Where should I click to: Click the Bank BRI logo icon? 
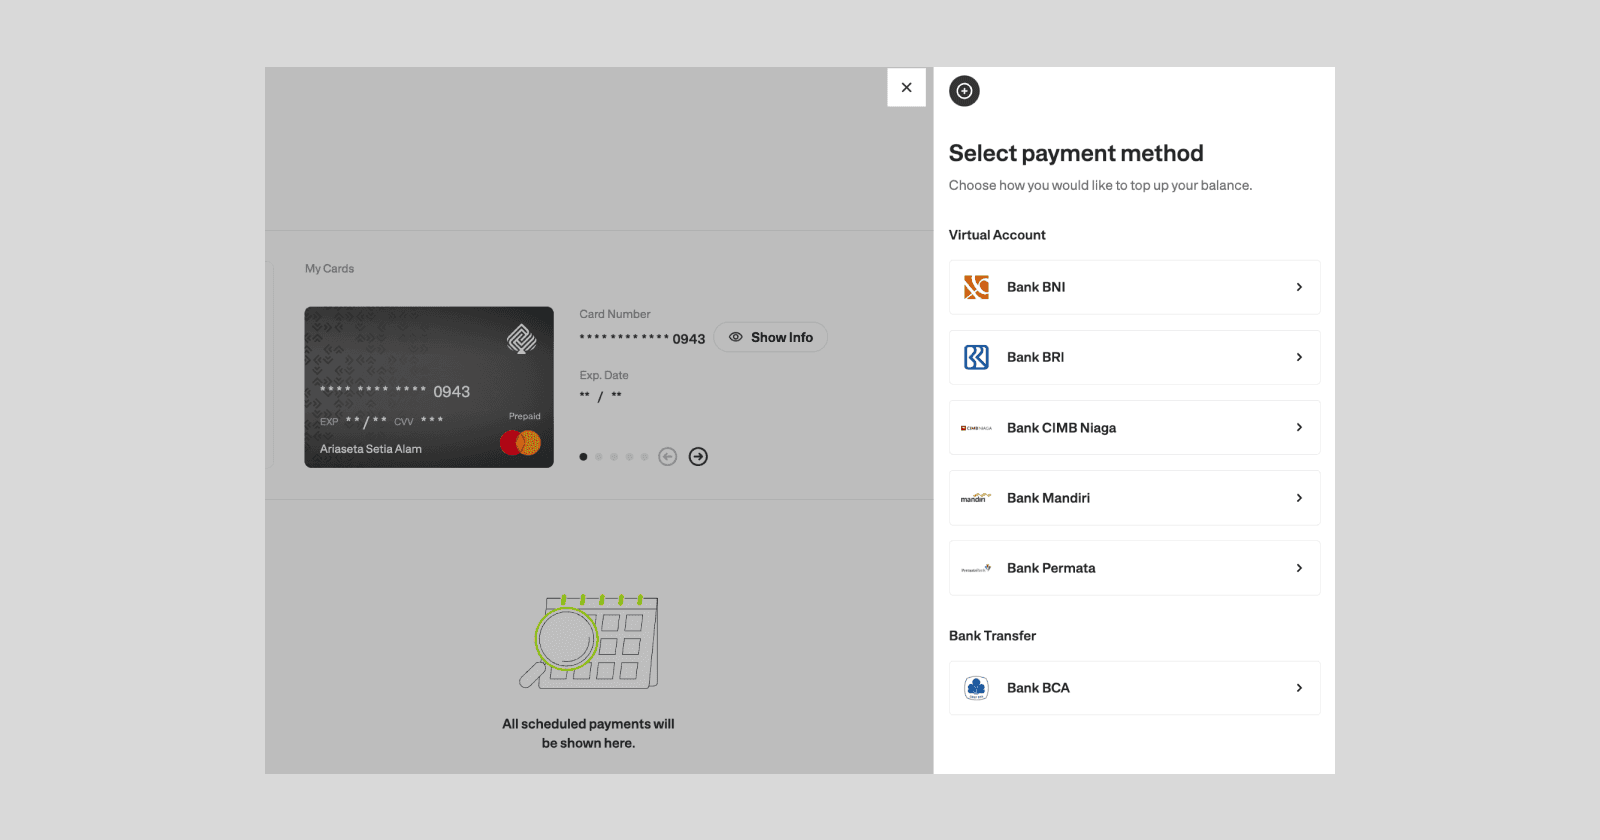click(976, 357)
